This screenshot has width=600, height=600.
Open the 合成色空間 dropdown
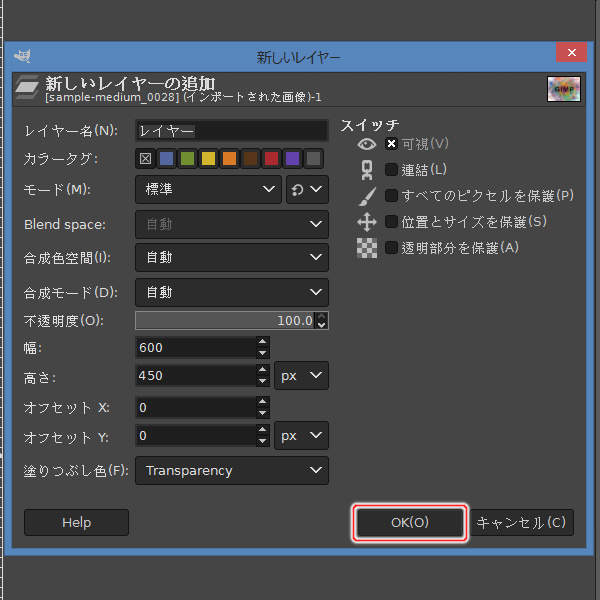pyautogui.click(x=232, y=257)
